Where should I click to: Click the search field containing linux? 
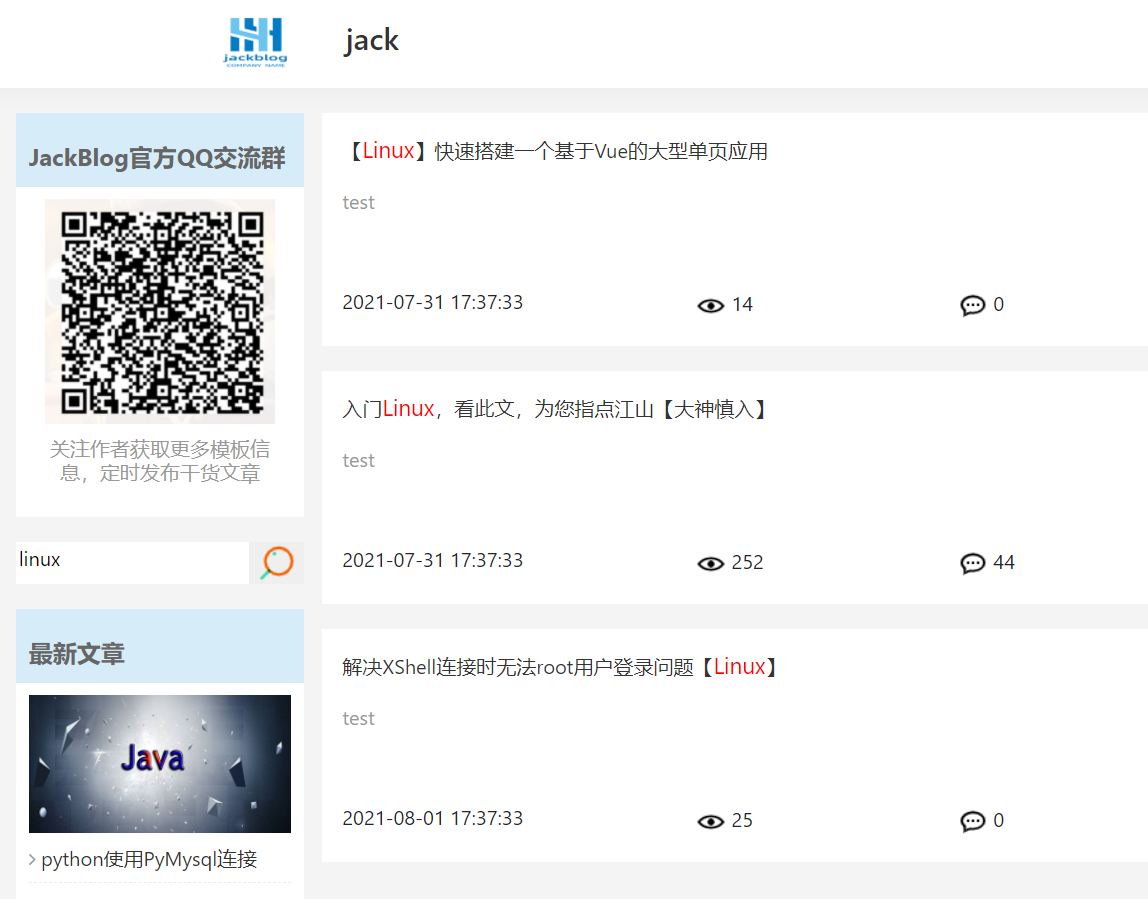pyautogui.click(x=133, y=562)
